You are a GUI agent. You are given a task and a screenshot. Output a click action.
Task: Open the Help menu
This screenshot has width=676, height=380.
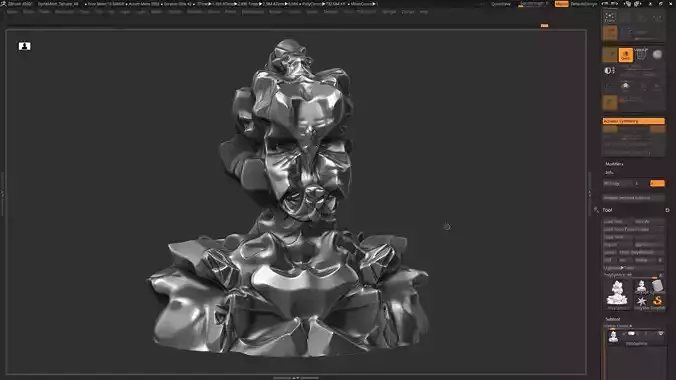424,12
